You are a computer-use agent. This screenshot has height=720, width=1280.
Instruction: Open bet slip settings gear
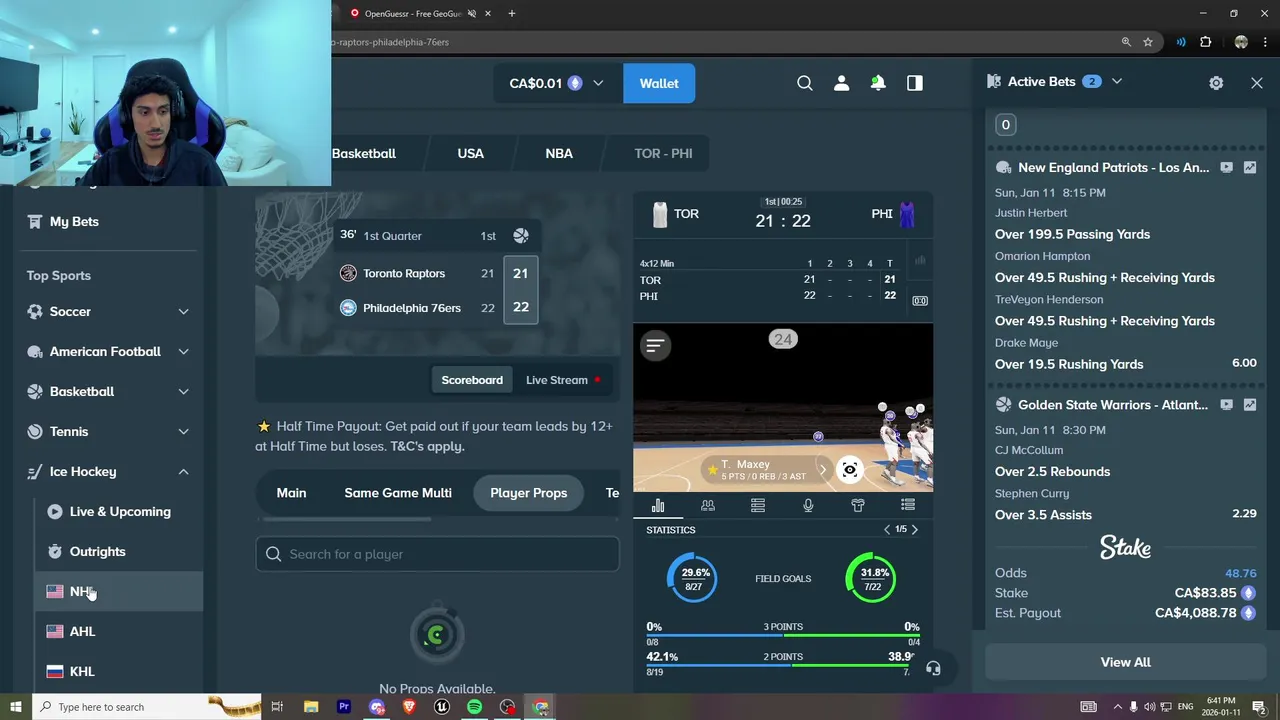(1216, 83)
